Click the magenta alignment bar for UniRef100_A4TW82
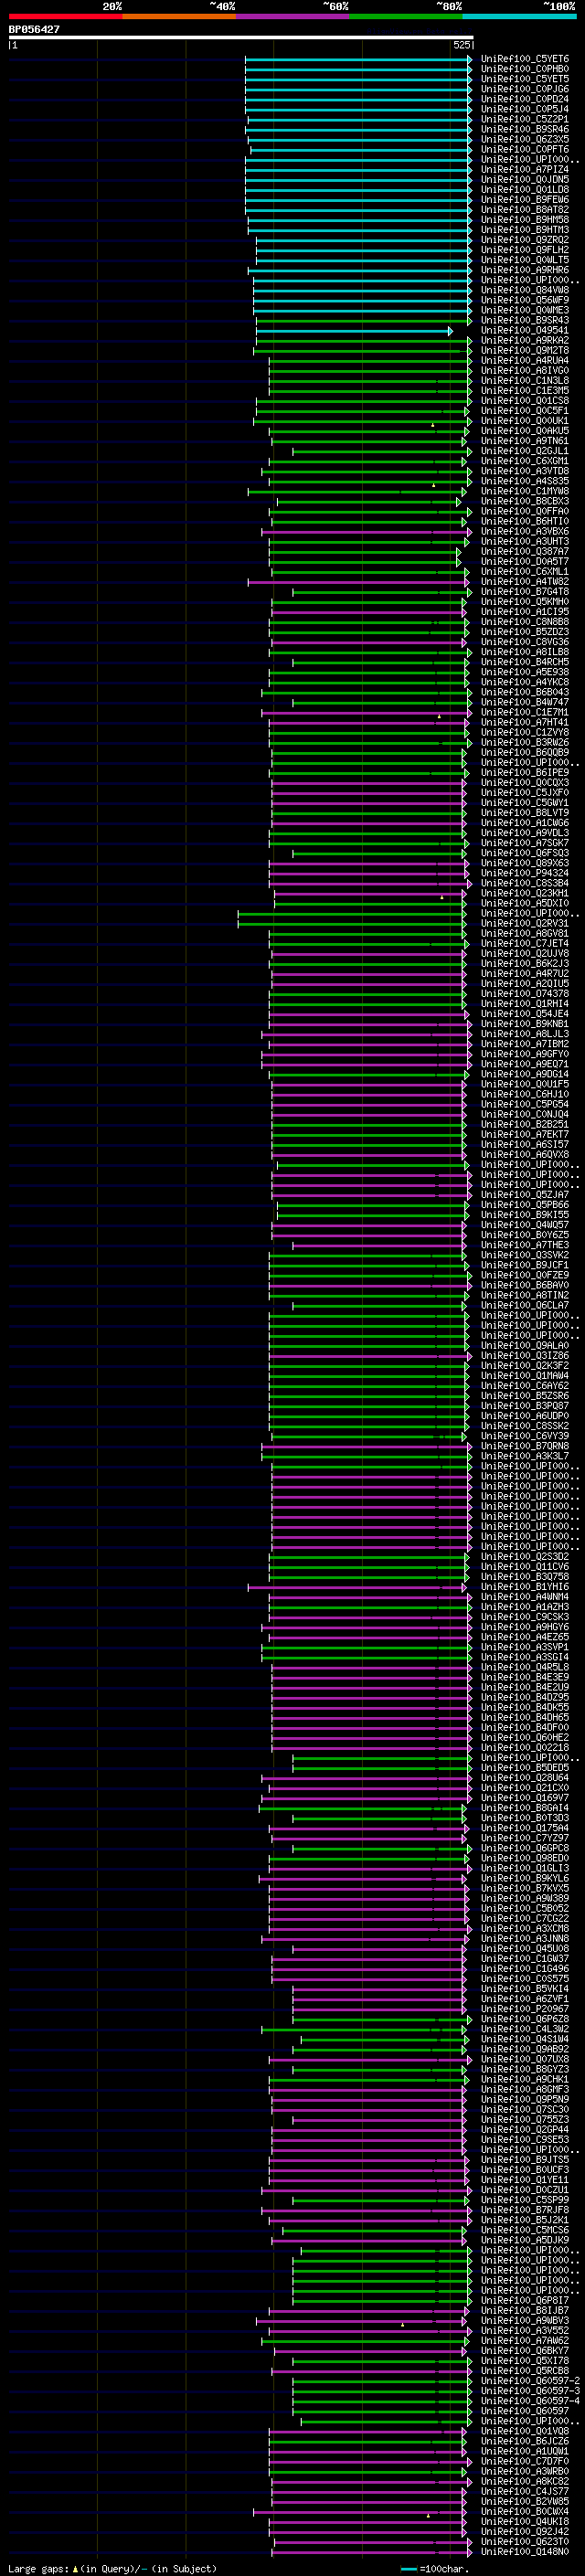 (359, 581)
